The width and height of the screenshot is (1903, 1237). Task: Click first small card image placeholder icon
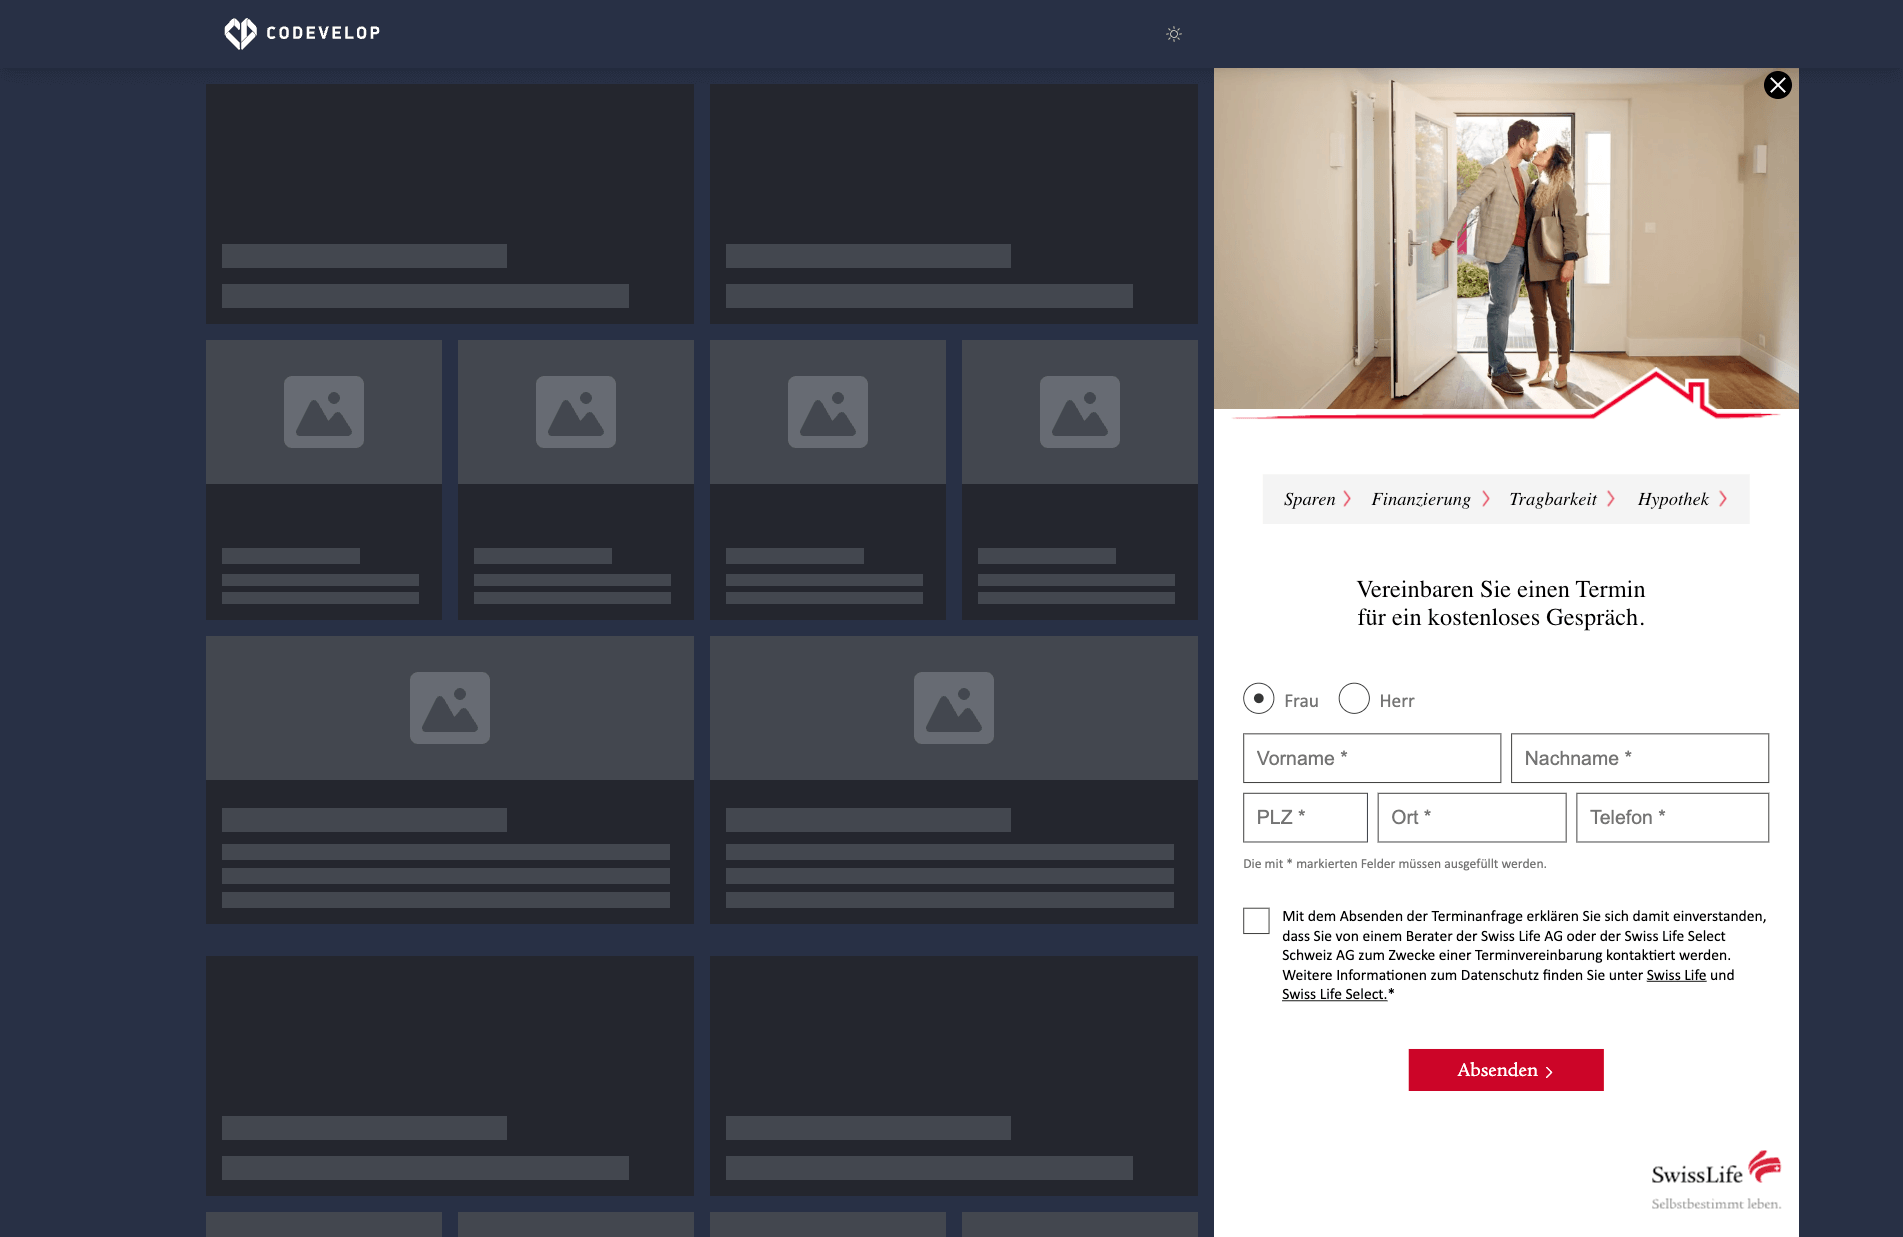(324, 412)
